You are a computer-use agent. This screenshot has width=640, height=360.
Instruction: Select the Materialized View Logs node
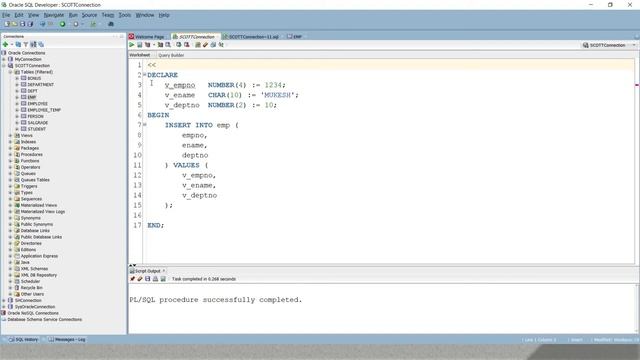point(43,211)
